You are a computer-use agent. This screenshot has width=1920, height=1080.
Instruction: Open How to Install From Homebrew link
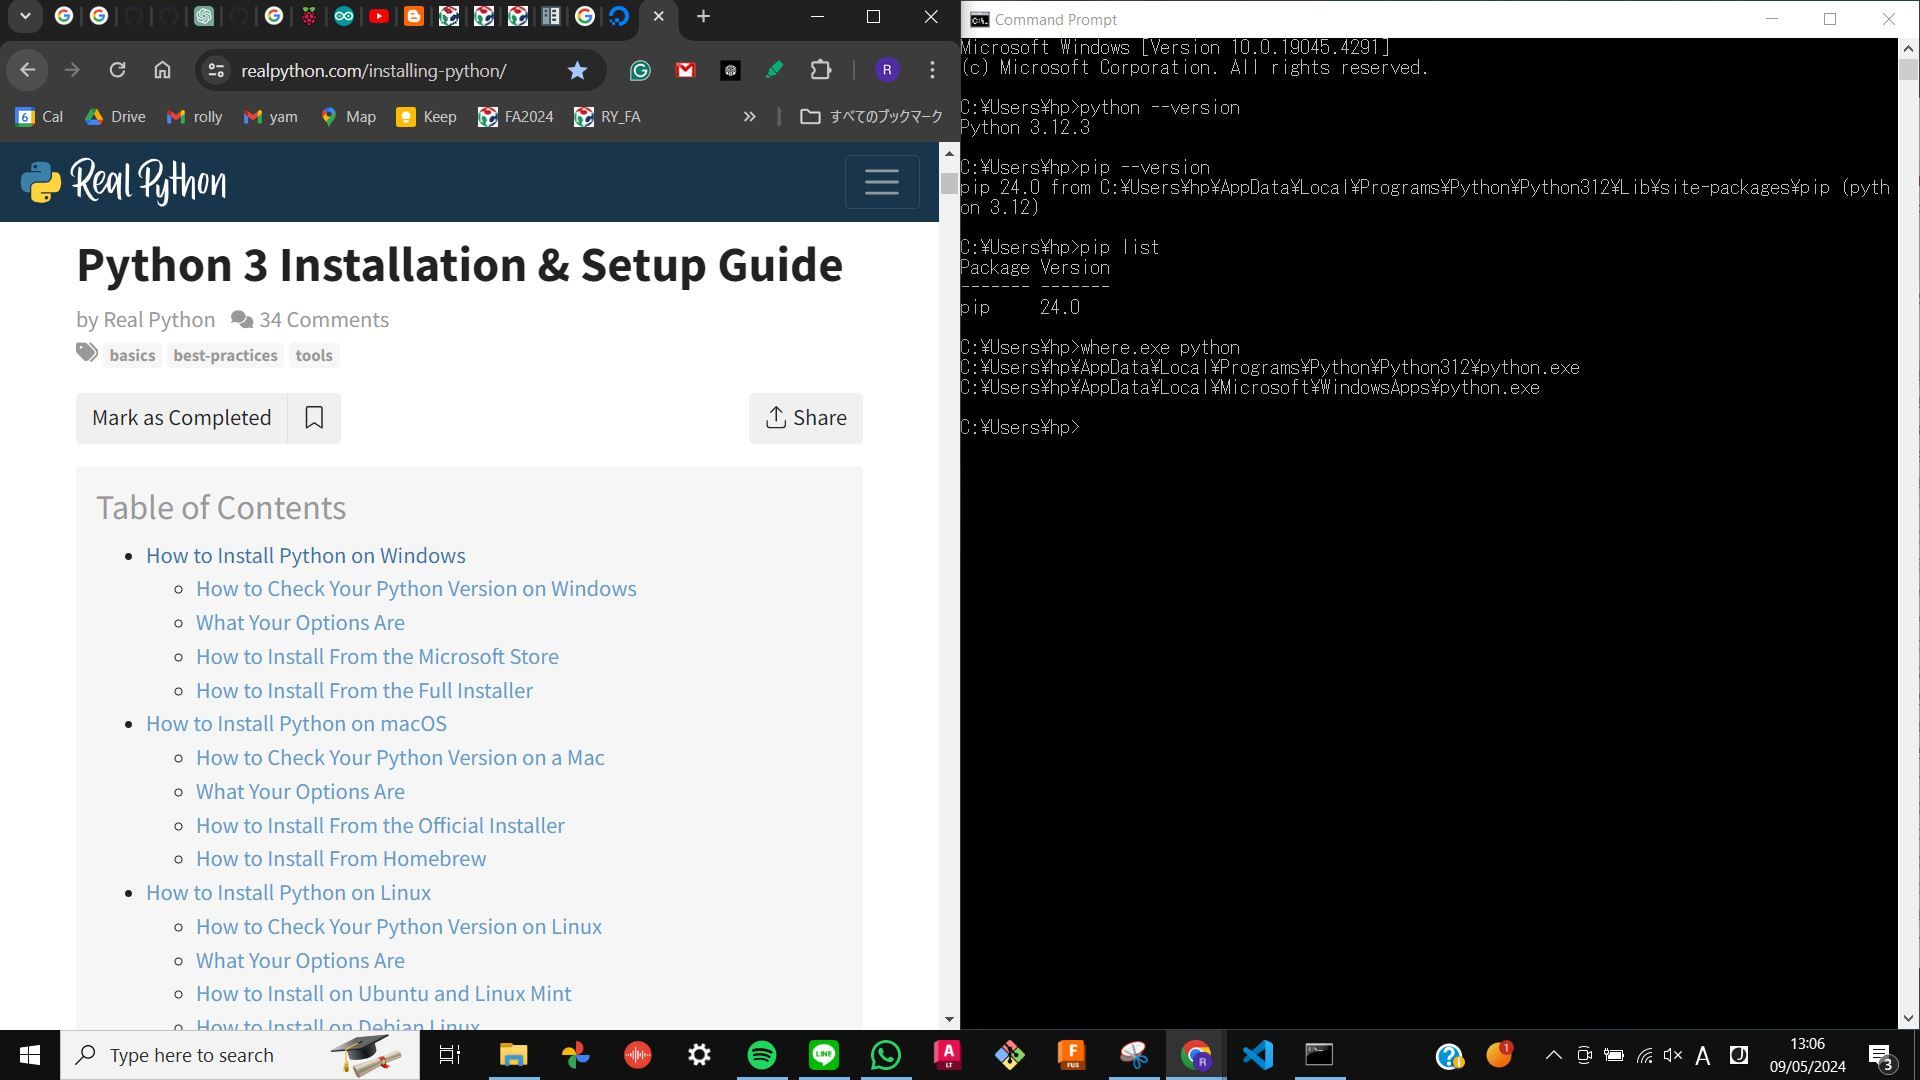pos(341,859)
